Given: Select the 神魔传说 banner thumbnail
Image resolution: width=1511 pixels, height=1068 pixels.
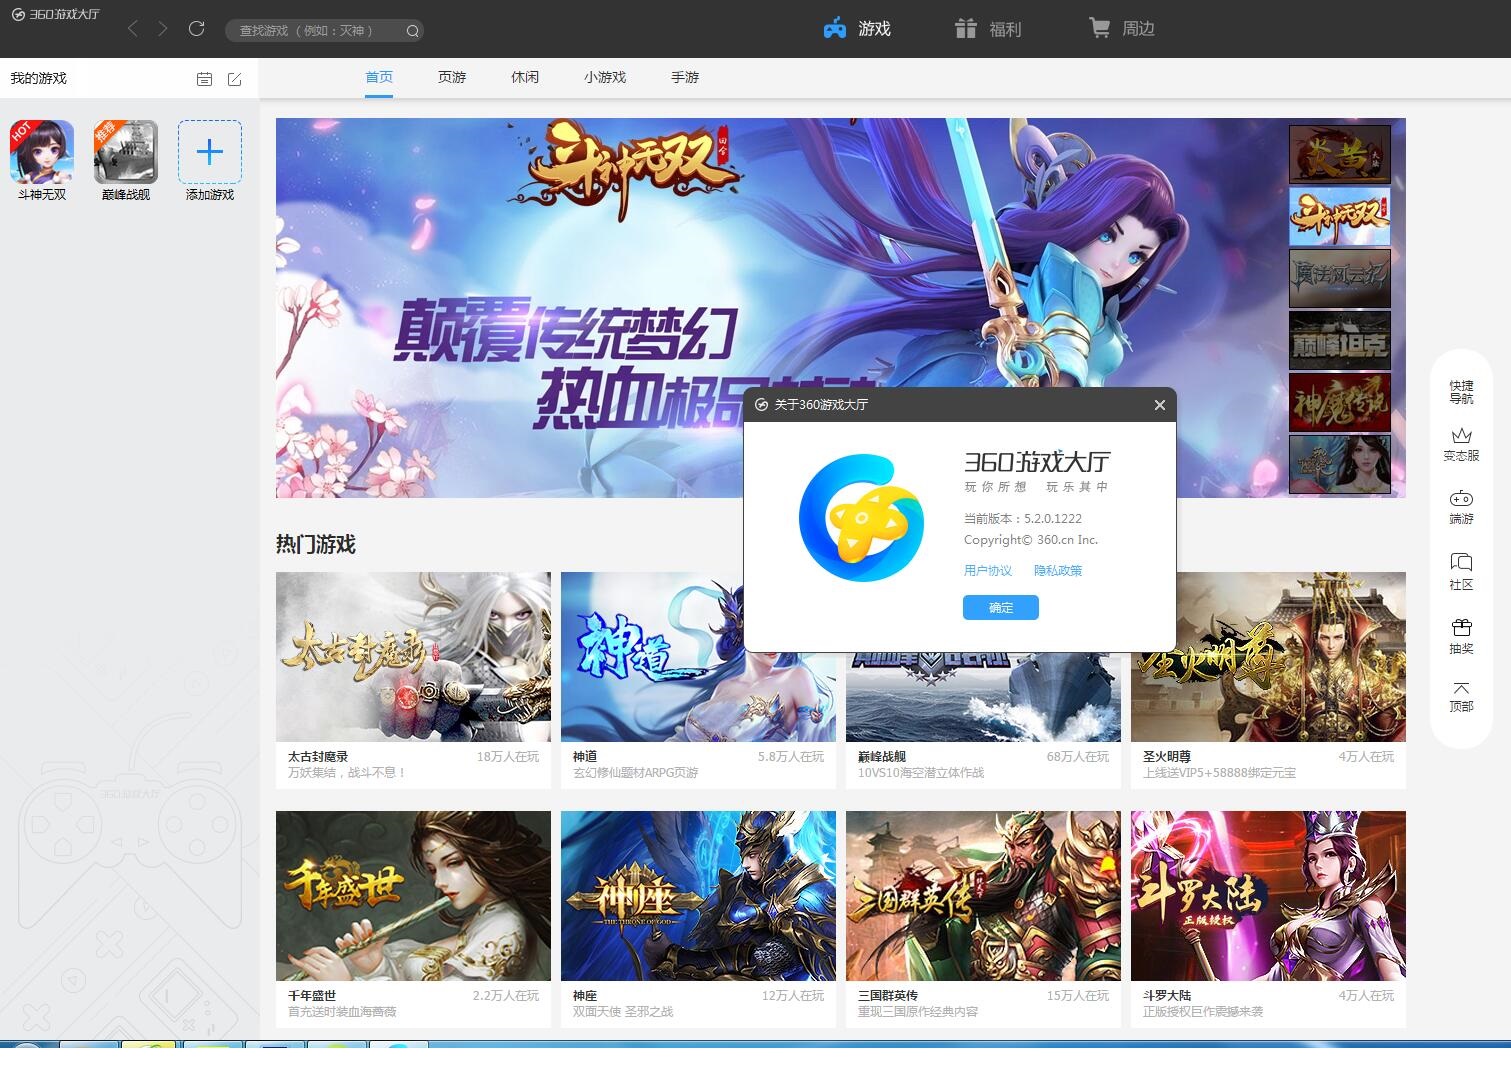Looking at the screenshot, I should coord(1340,402).
